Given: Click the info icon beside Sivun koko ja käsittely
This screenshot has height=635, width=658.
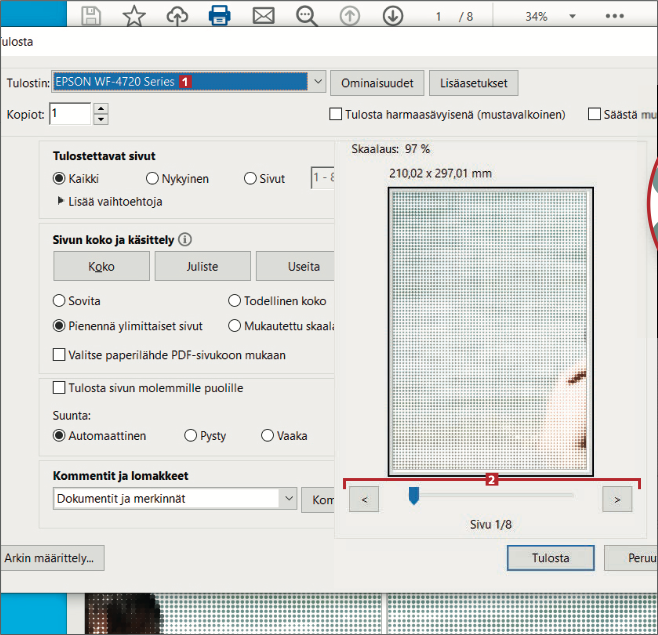Looking at the screenshot, I should (x=185, y=240).
